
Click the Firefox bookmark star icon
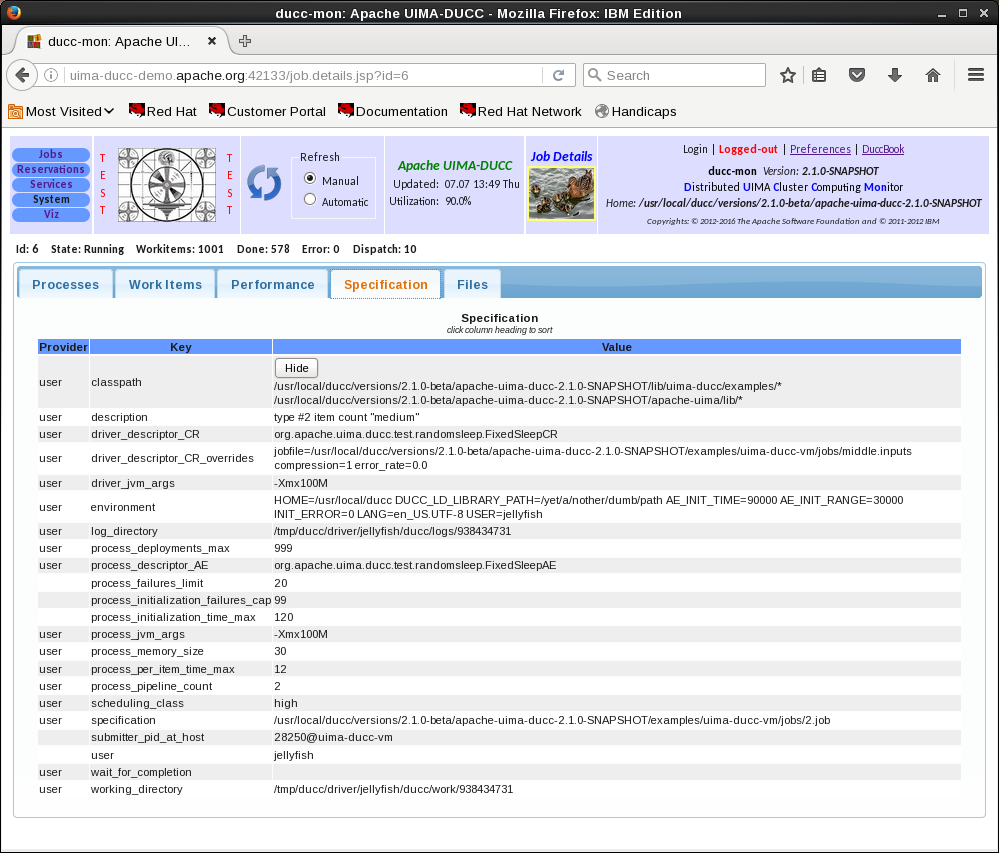click(x=788, y=75)
